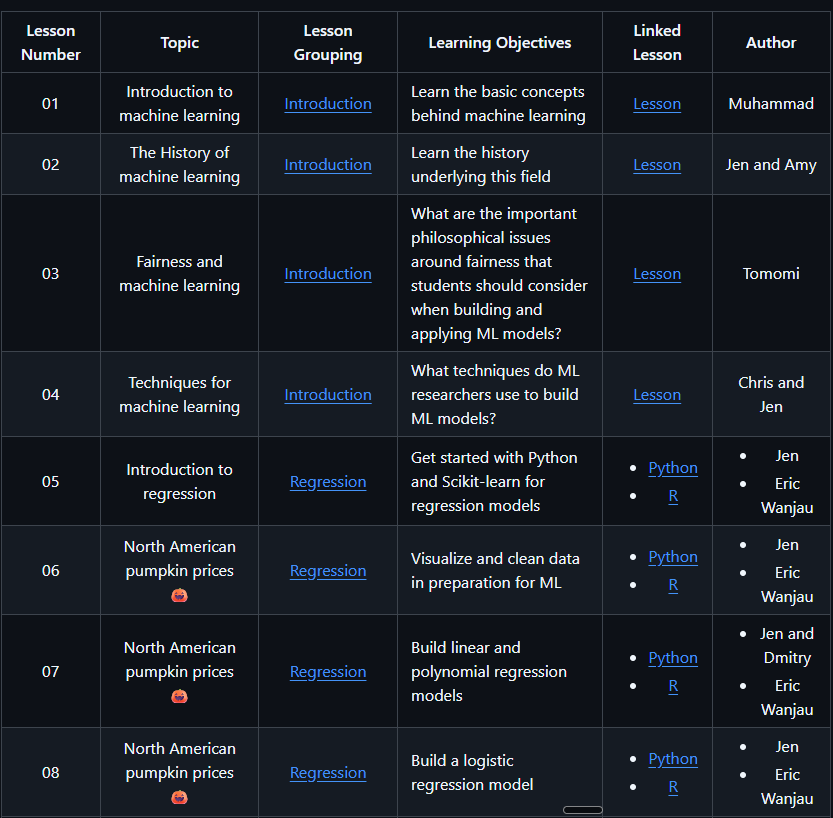The image size is (833, 818).
Task: Open the Regression link in lesson 06 row
Action: click(328, 571)
